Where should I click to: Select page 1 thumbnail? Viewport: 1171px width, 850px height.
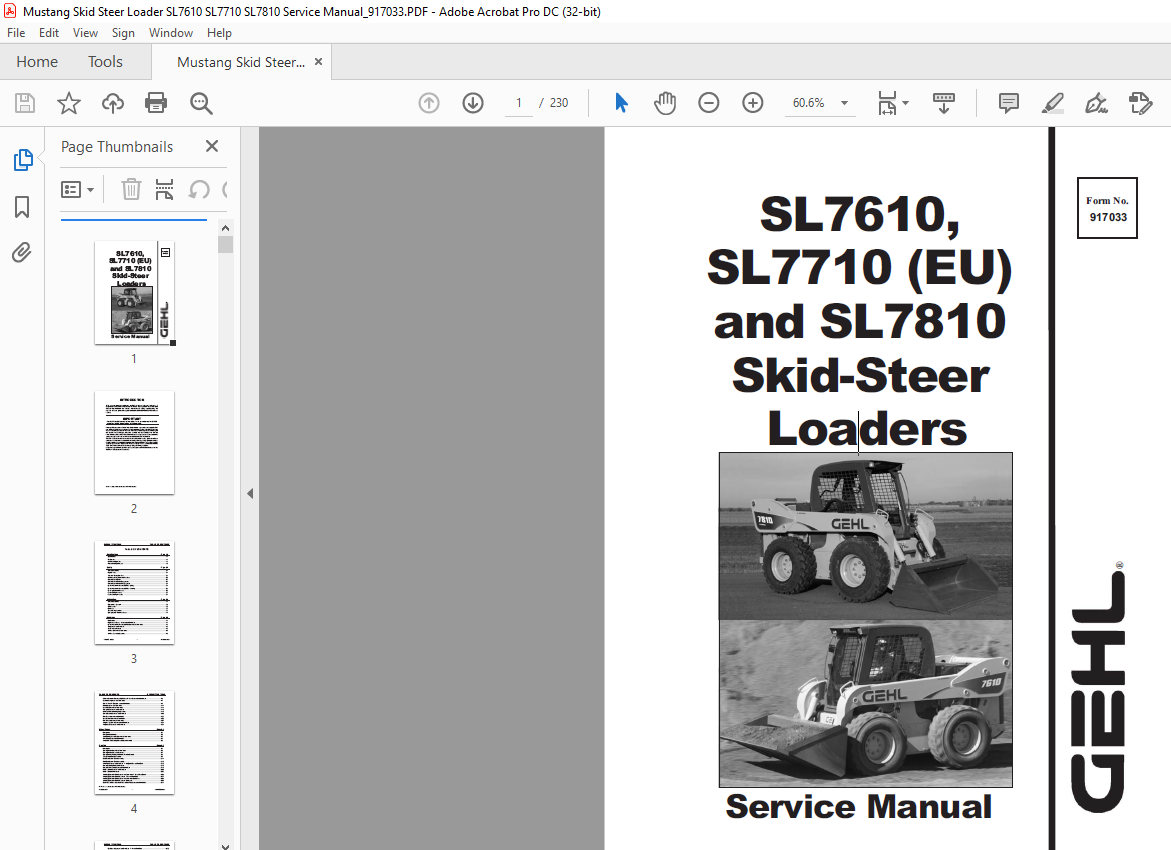[x=134, y=292]
